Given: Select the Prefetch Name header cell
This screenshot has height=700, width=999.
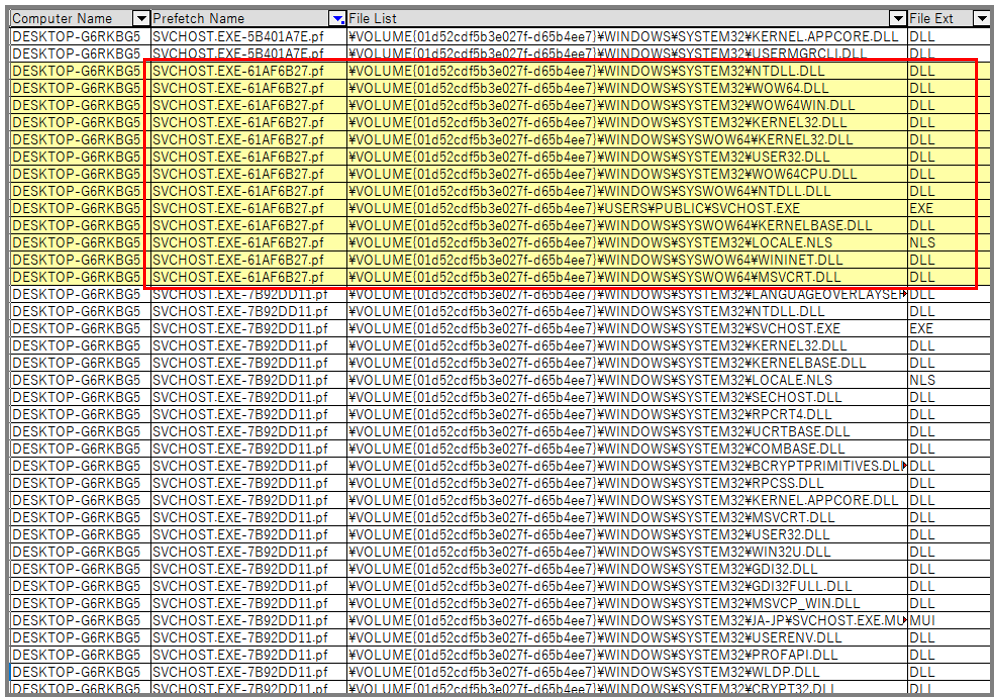Looking at the screenshot, I should [248, 18].
